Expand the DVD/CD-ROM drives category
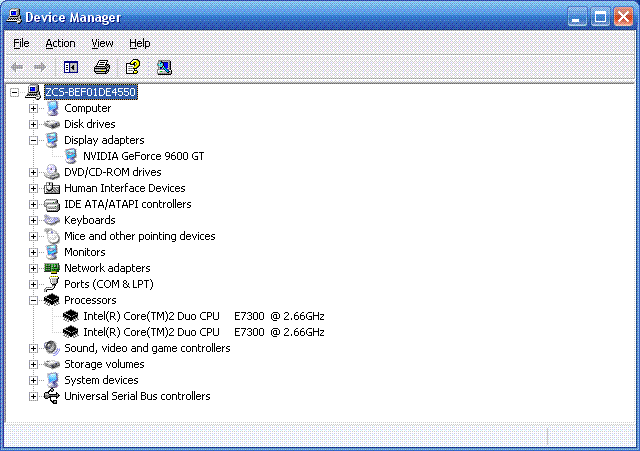 pyautogui.click(x=33, y=172)
